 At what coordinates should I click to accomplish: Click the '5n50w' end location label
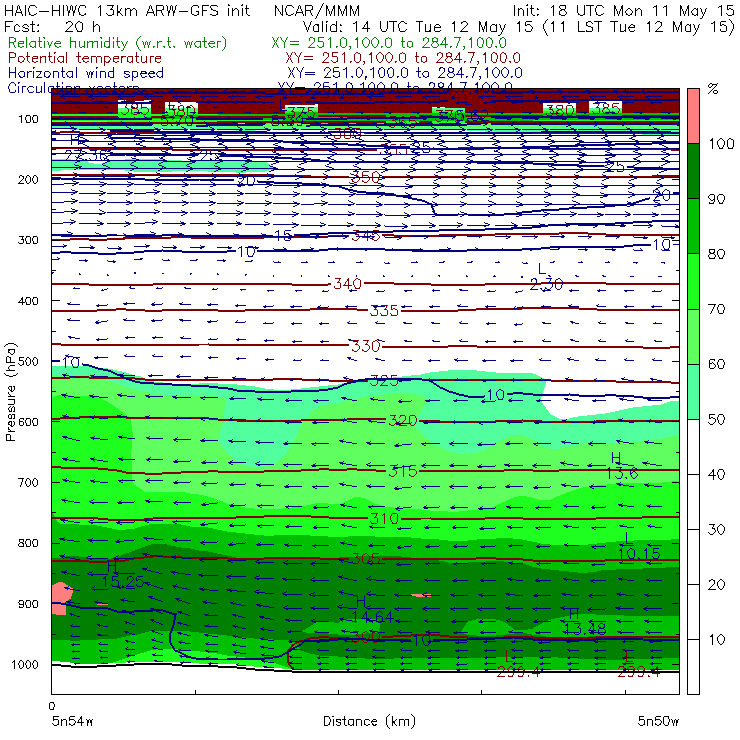658,722
